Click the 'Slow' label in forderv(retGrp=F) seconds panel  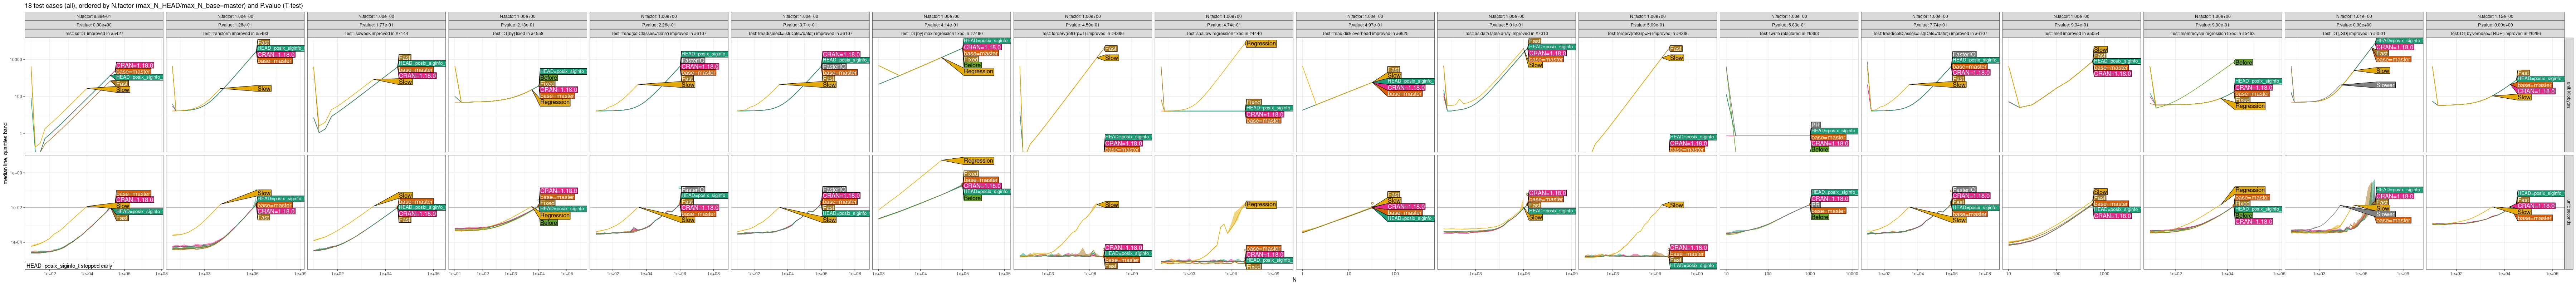(1676, 205)
